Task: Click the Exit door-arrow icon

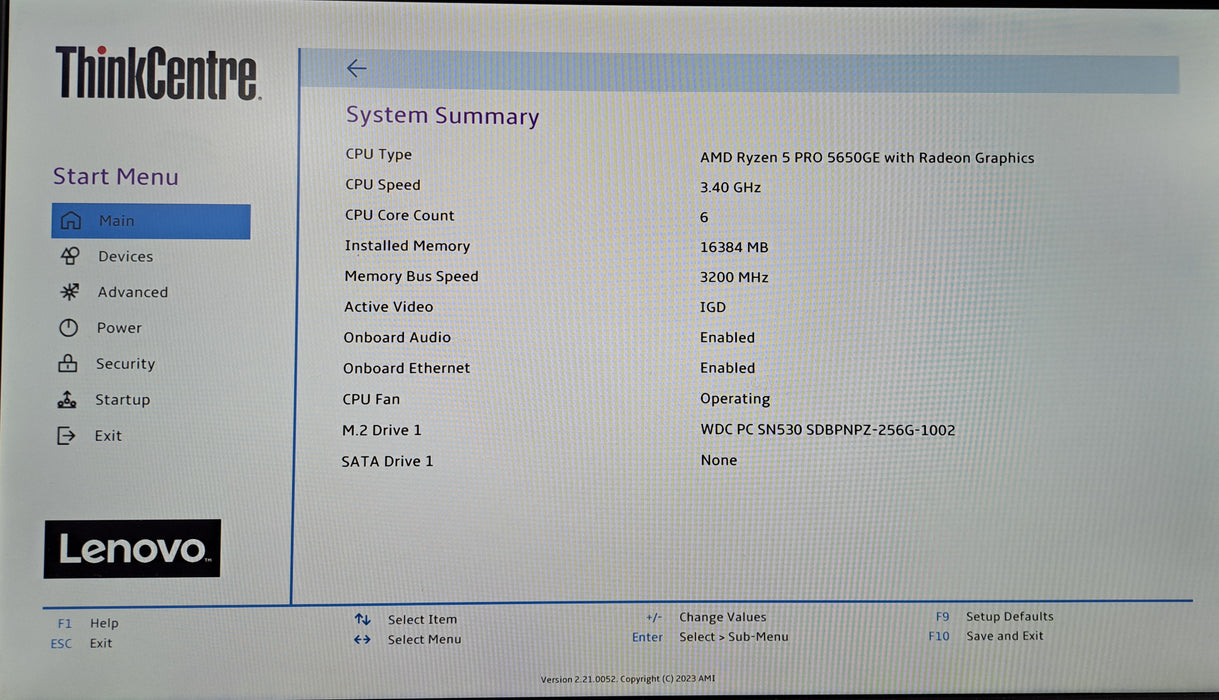Action: (66, 435)
